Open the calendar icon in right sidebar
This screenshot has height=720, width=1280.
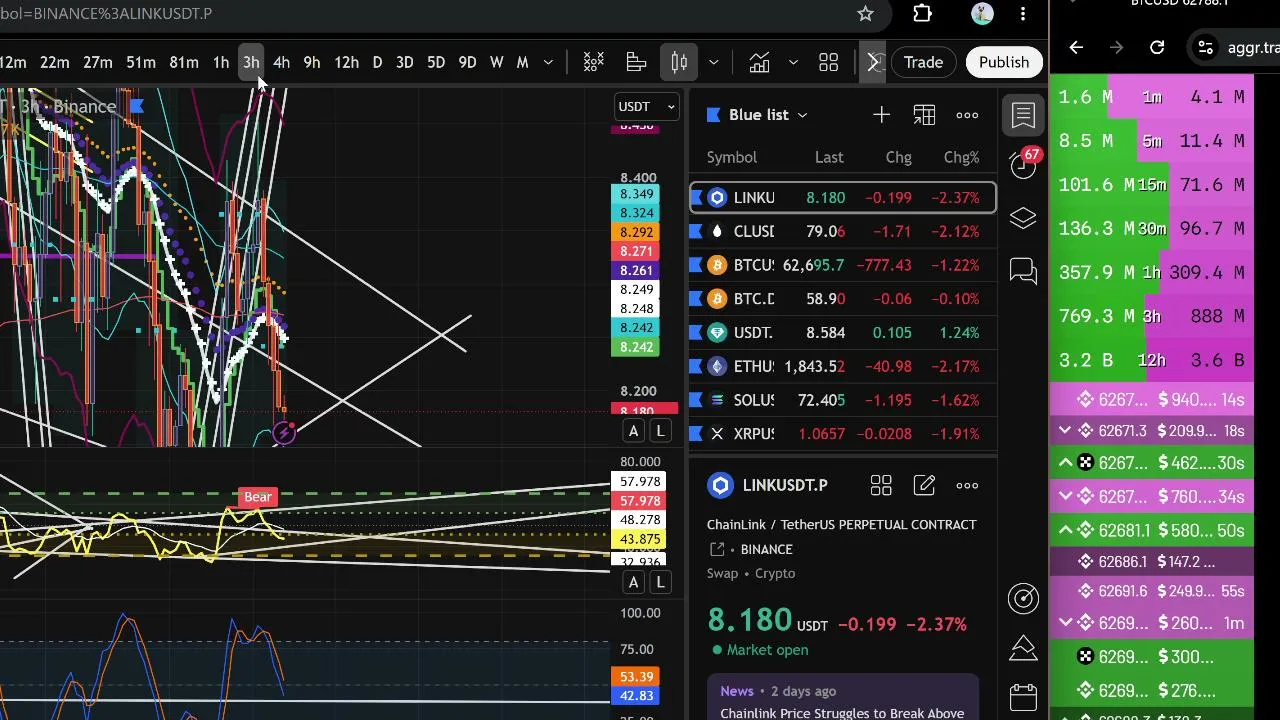click(1023, 697)
